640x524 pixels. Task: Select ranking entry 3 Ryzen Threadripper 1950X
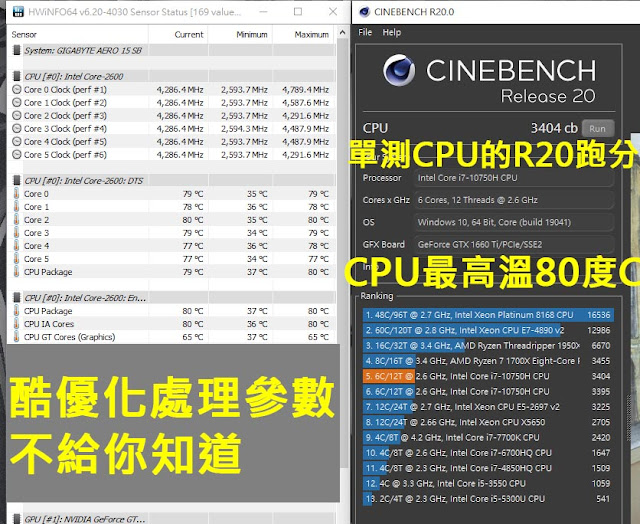pyautogui.click(x=488, y=346)
